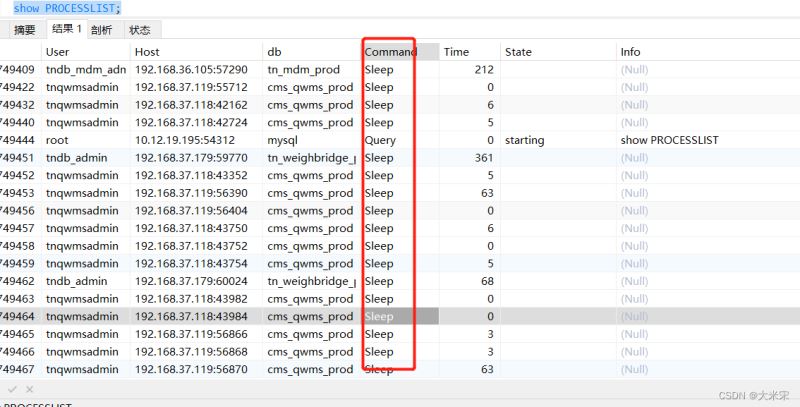Click Time value 361
Screen dimensions: 800x407
tap(484, 158)
